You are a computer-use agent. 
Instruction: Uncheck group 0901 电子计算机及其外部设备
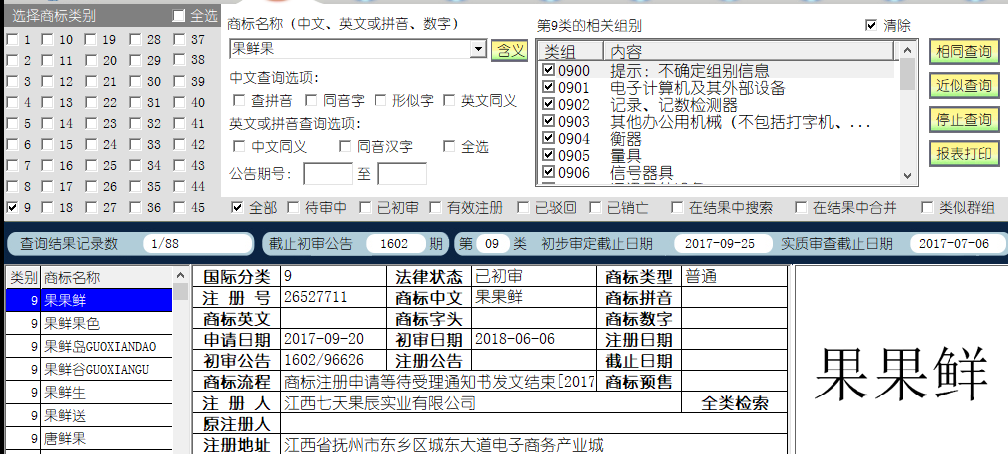coord(548,87)
